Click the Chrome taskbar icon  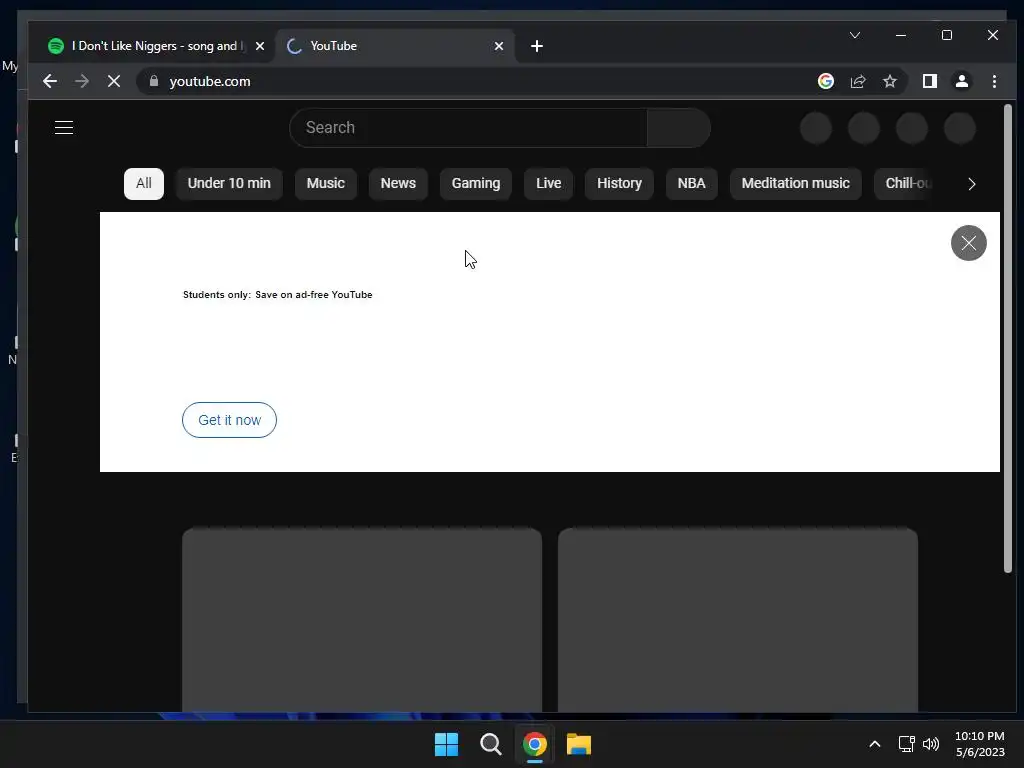pos(535,744)
